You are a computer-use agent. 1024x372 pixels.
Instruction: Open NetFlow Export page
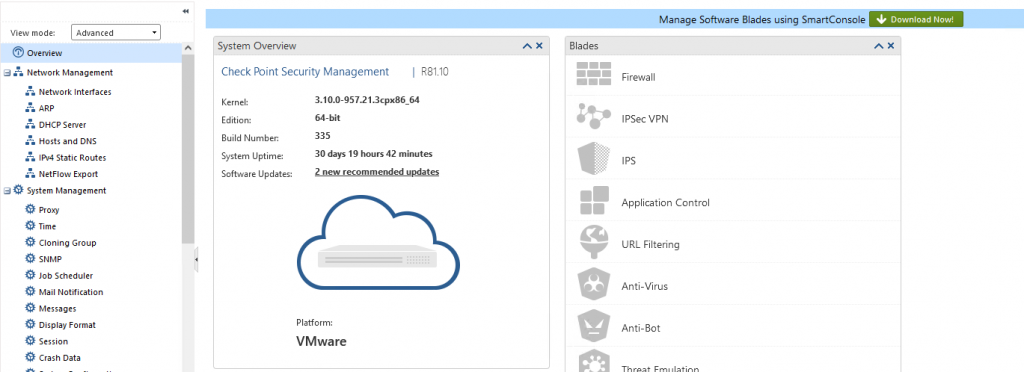click(69, 174)
